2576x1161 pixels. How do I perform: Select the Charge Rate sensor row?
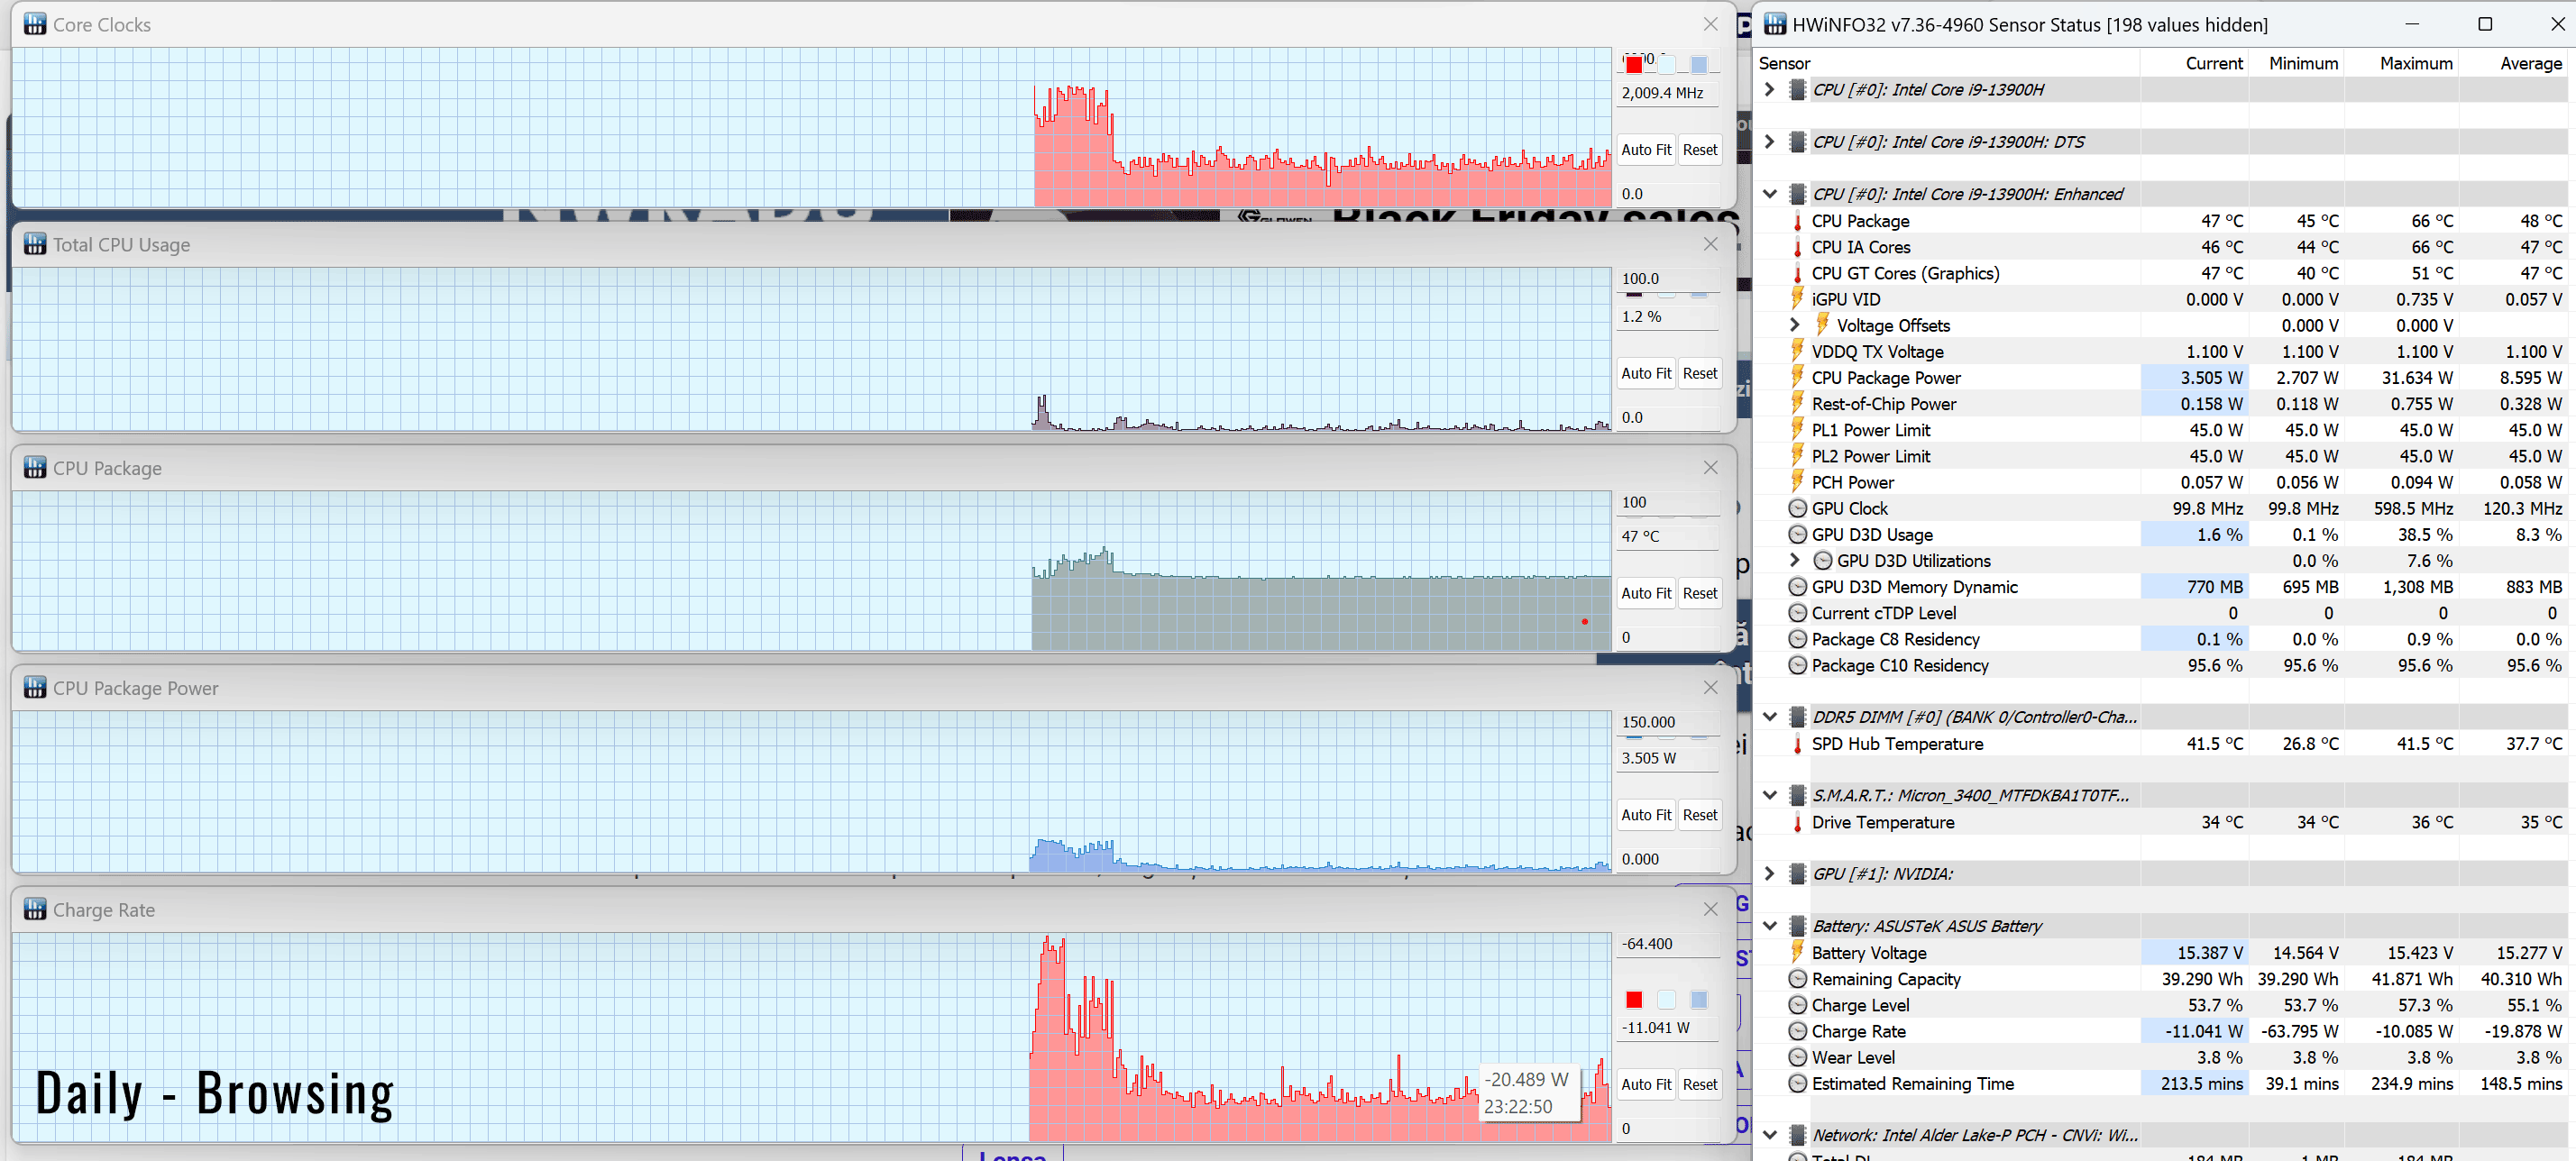(2161, 1031)
